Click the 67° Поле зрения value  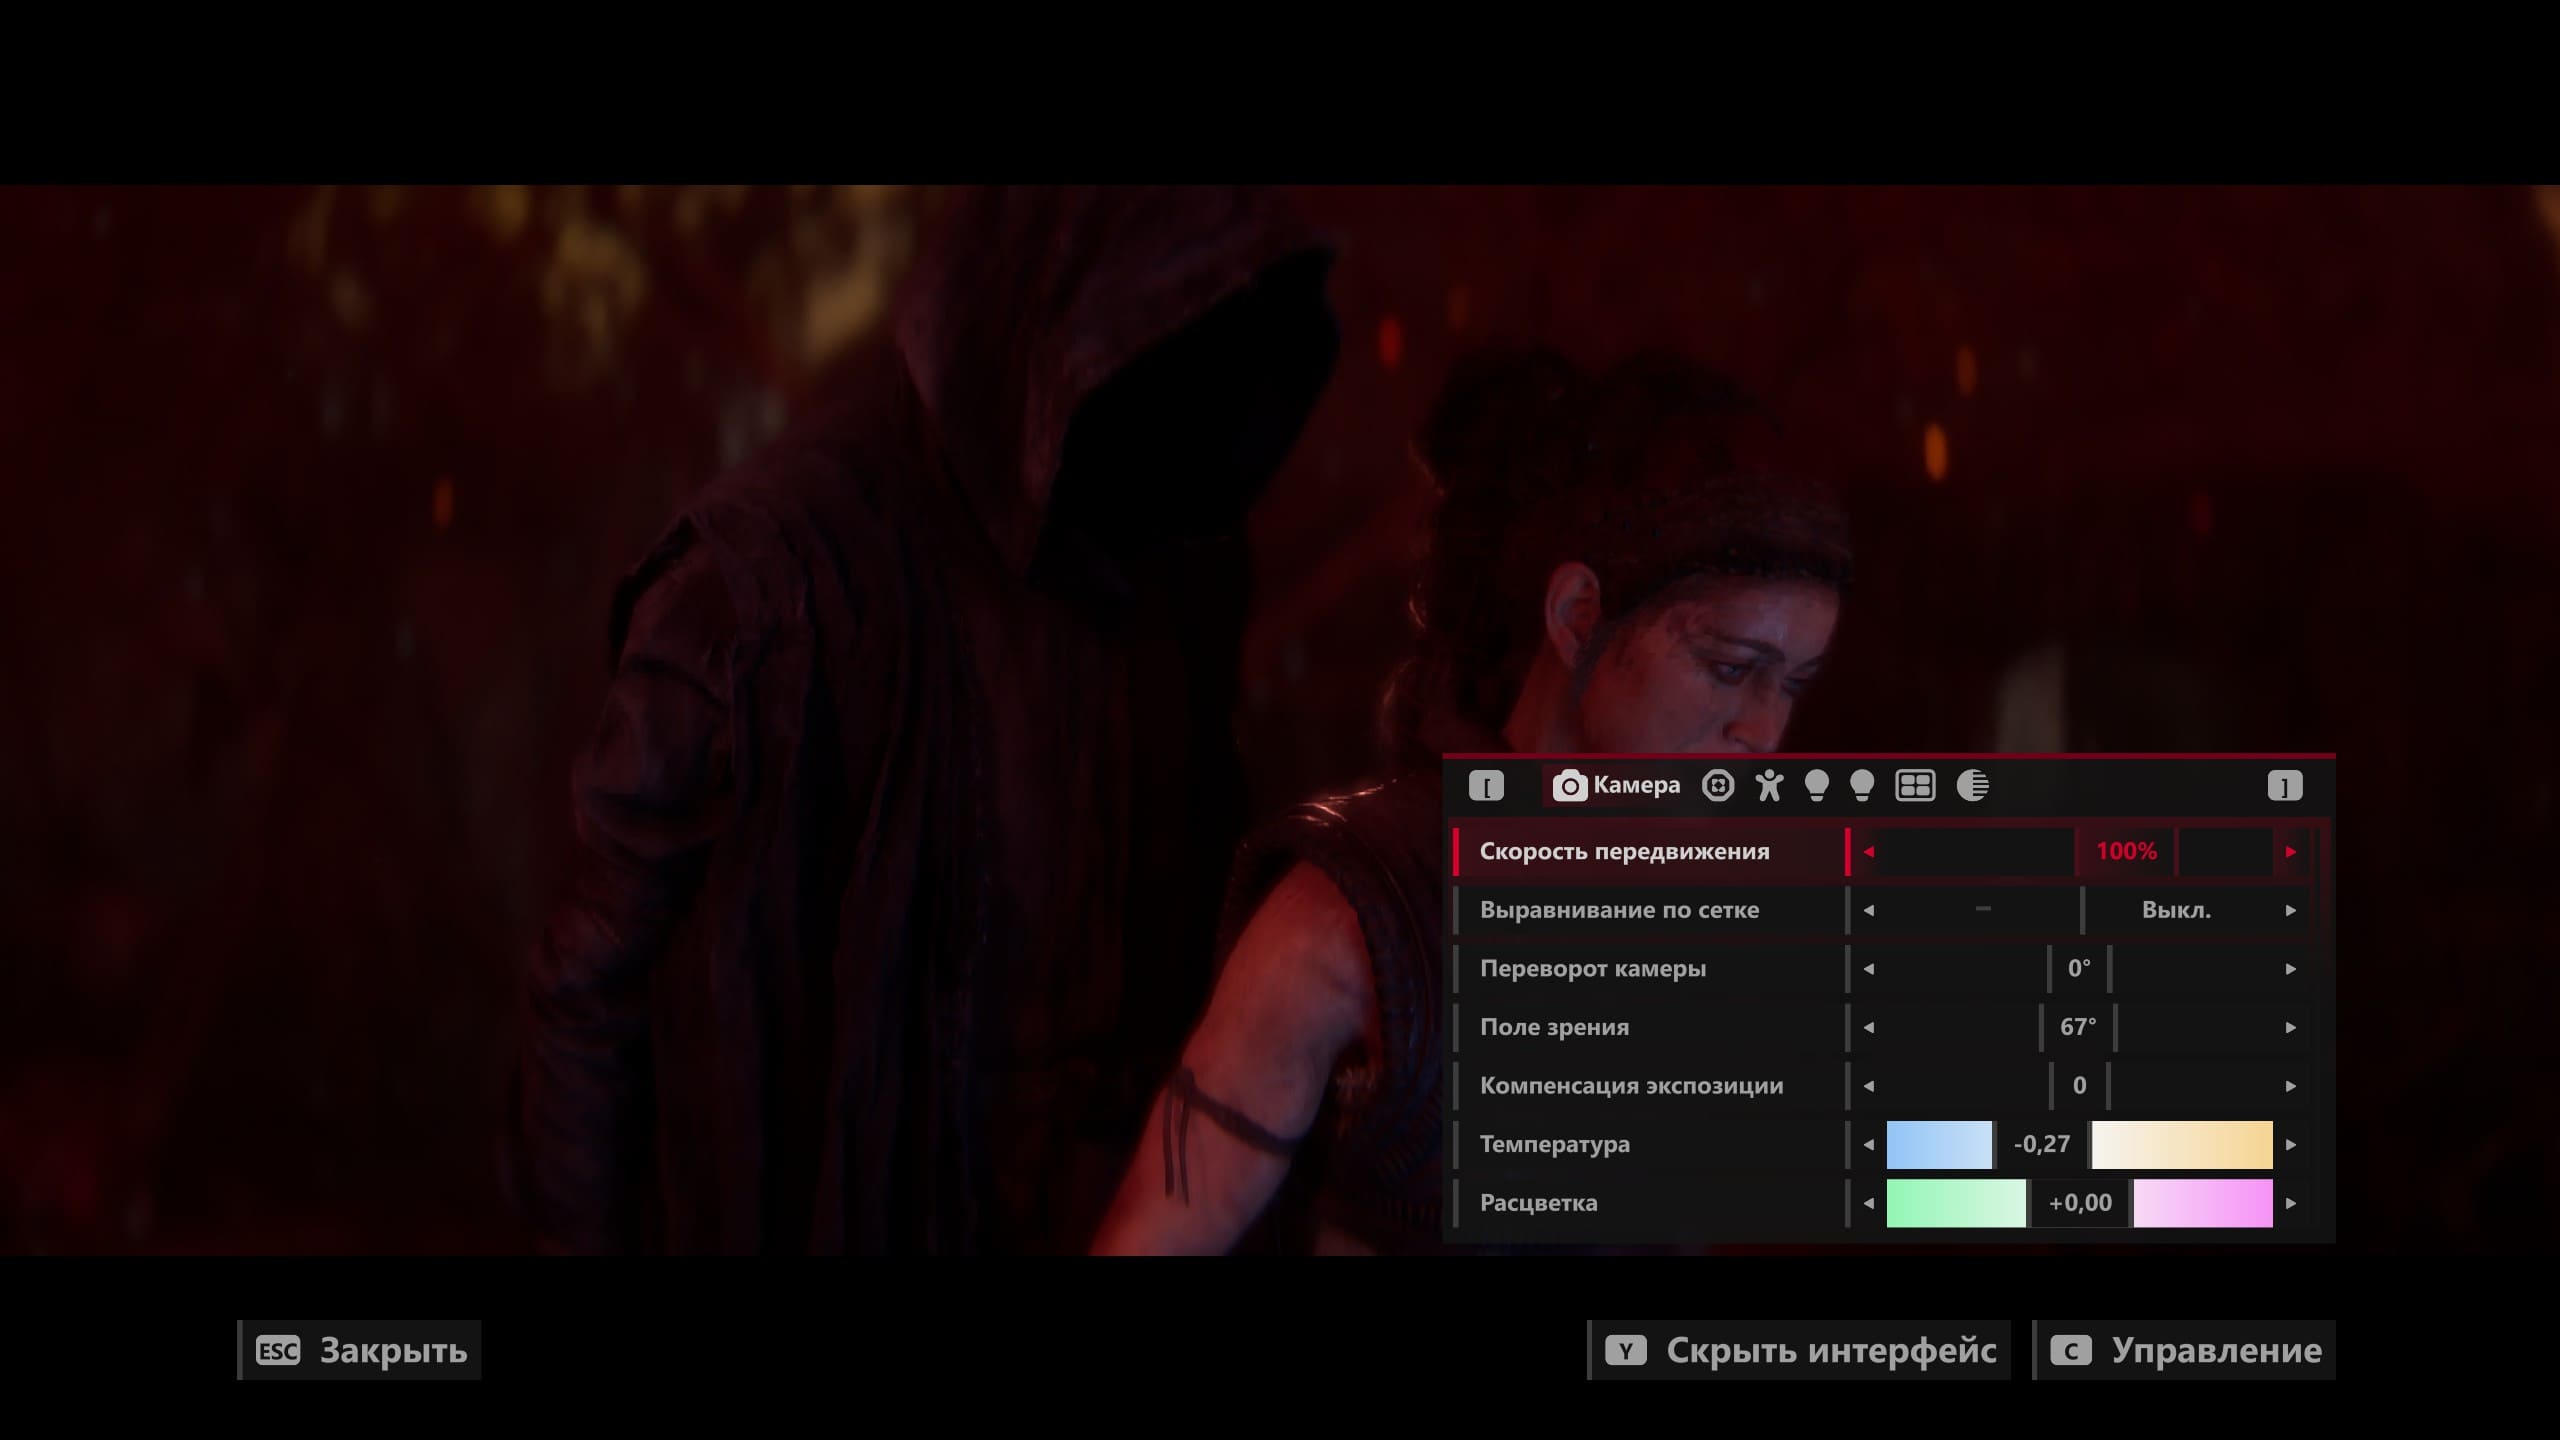tap(2078, 1027)
